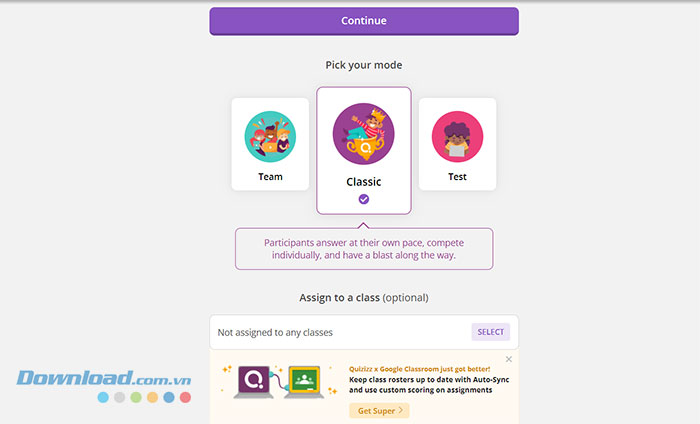The width and height of the screenshot is (700, 424).
Task: Click the pink dot under Download.com.vn logo
Action: (x=184, y=397)
